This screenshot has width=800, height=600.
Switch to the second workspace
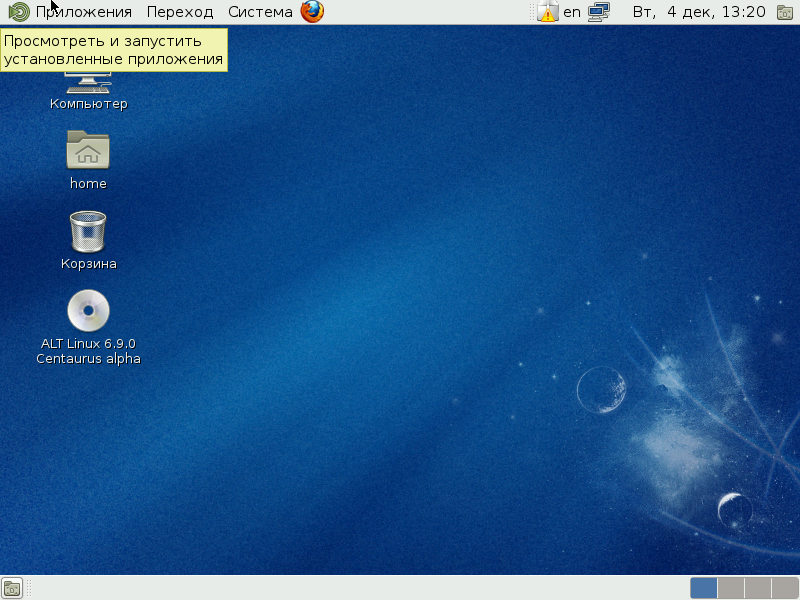click(x=731, y=588)
